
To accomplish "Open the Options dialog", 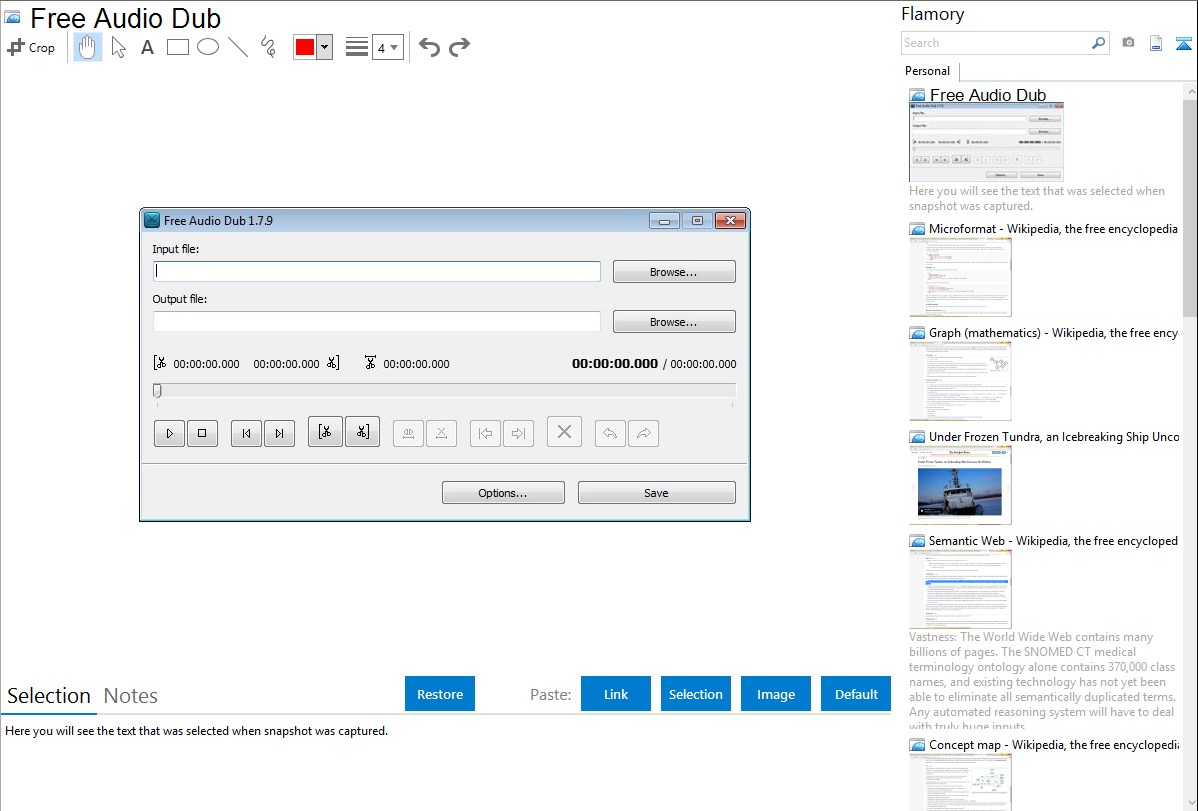I will [503, 493].
